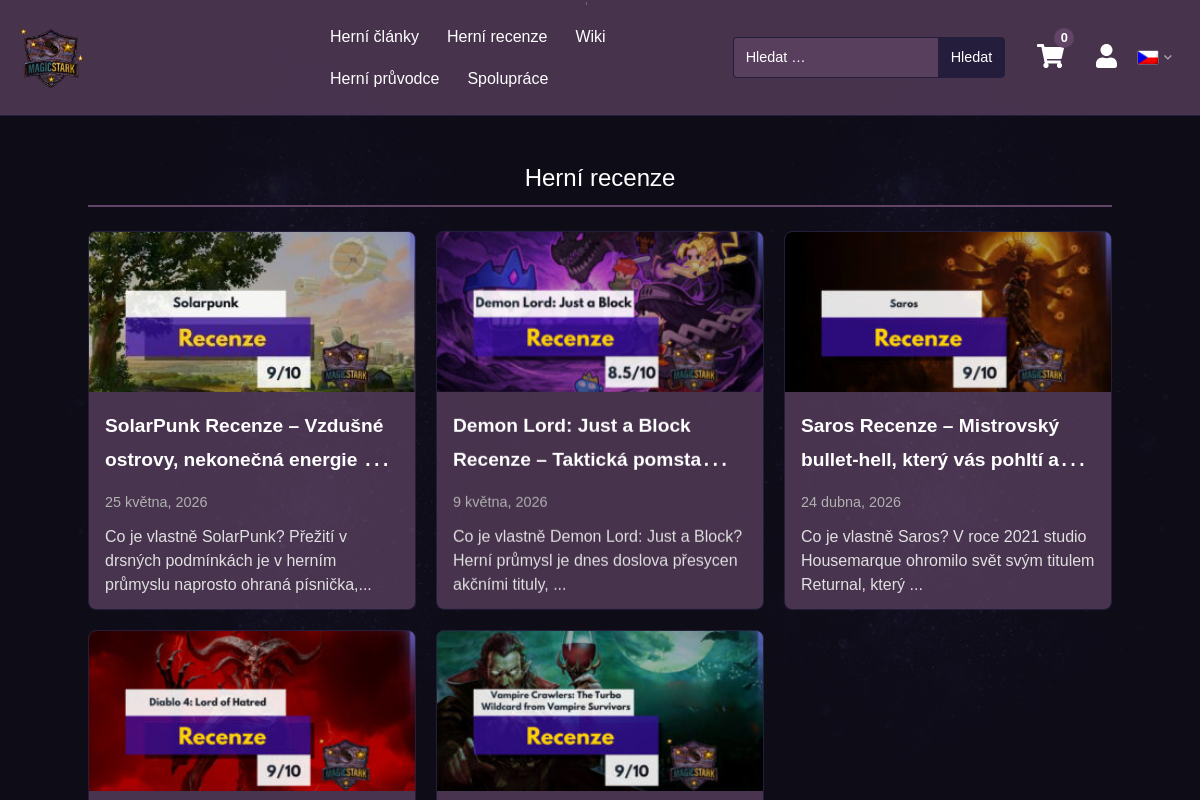The width and height of the screenshot is (1200, 800).
Task: Click the Hledat search button
Action: coord(971,57)
